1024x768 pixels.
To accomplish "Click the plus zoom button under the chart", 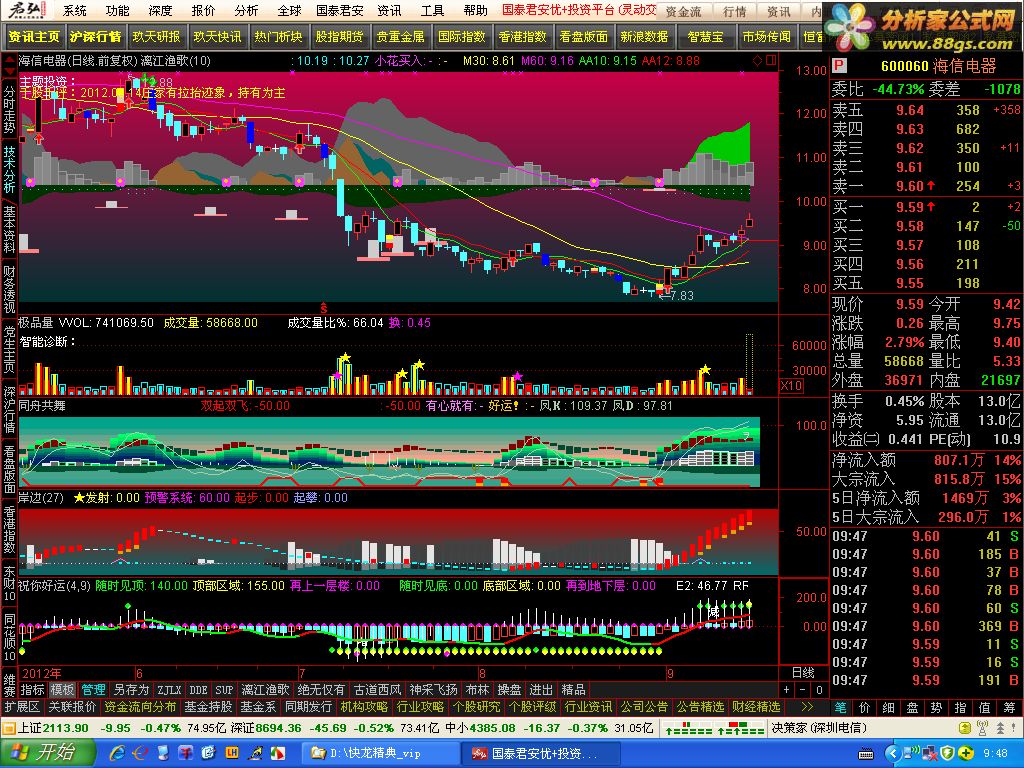I will [x=787, y=690].
